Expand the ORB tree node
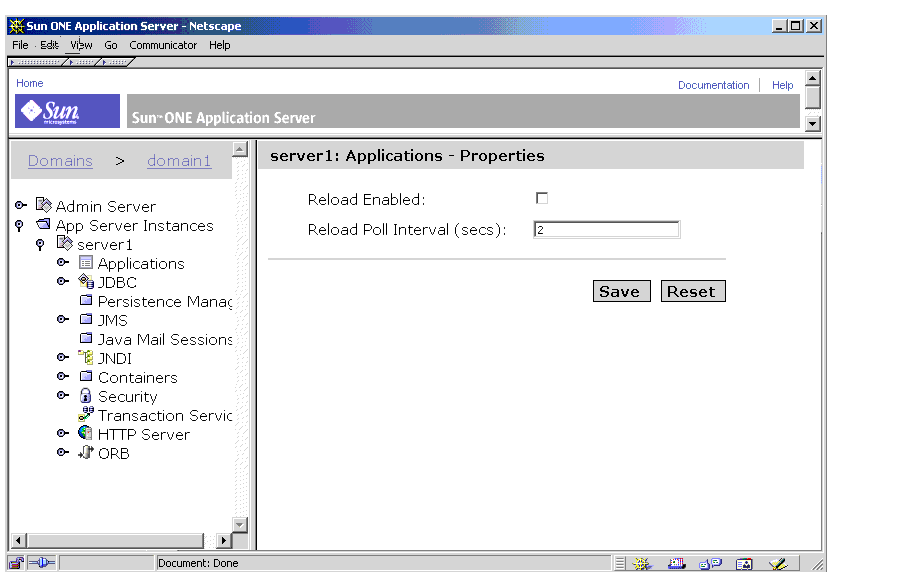This screenshot has width=917, height=573. pos(63,452)
